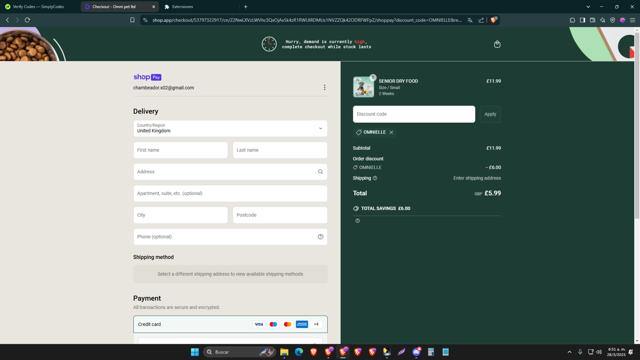Open the Country/Region dropdown
640x360 pixels.
click(230, 128)
